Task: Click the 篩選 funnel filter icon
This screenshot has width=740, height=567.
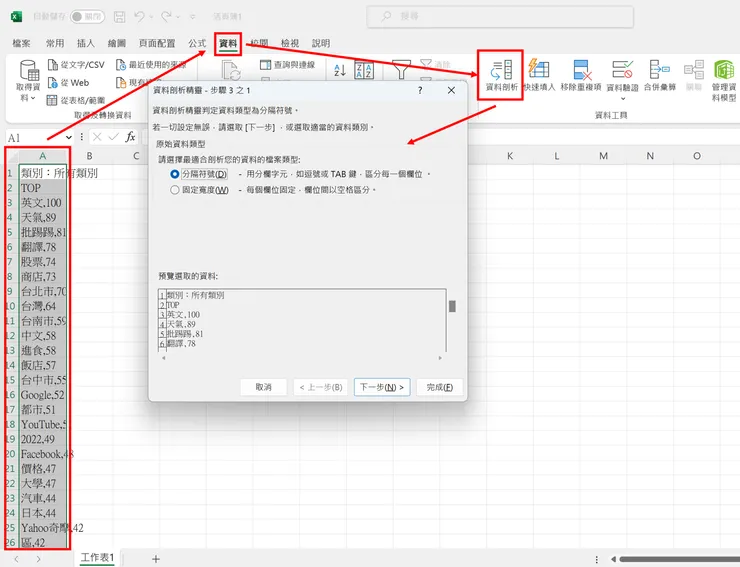Action: [401, 70]
